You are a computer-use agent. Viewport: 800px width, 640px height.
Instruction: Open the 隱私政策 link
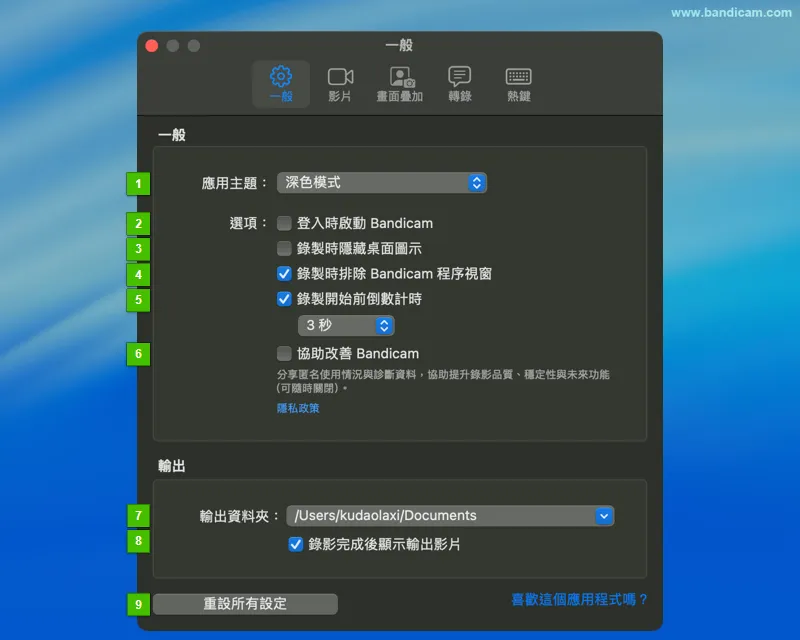point(298,408)
